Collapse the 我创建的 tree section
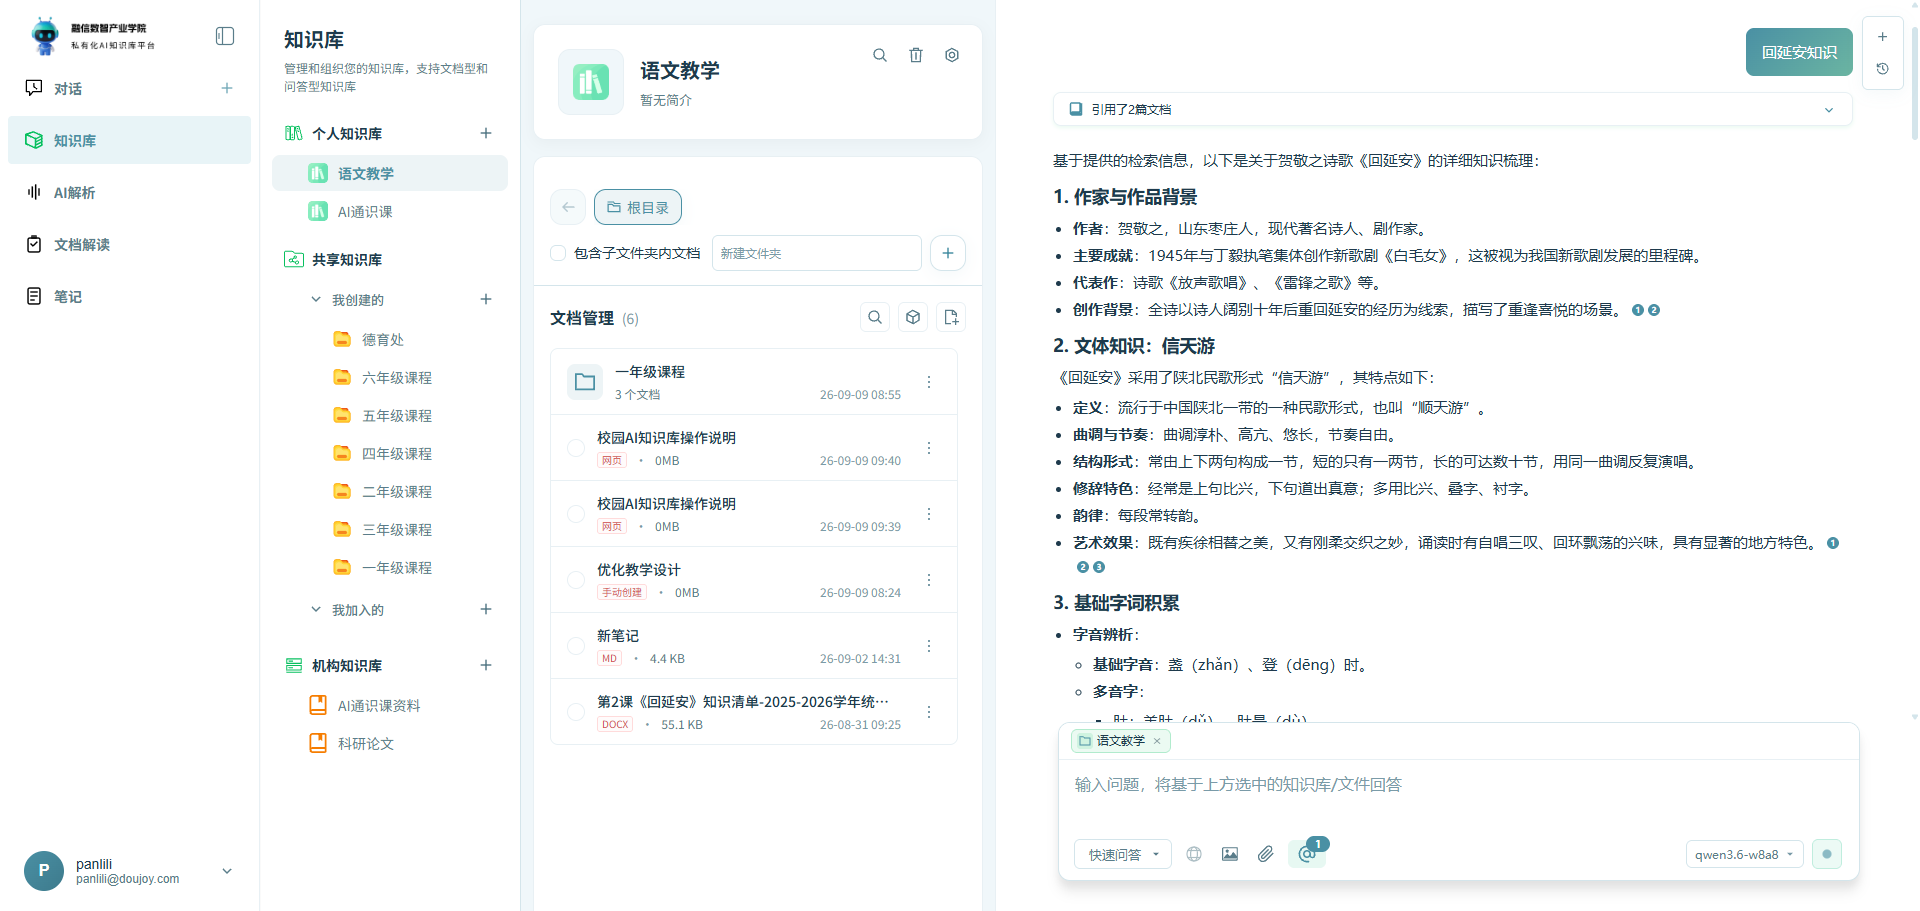1920x911 pixels. 316,299
